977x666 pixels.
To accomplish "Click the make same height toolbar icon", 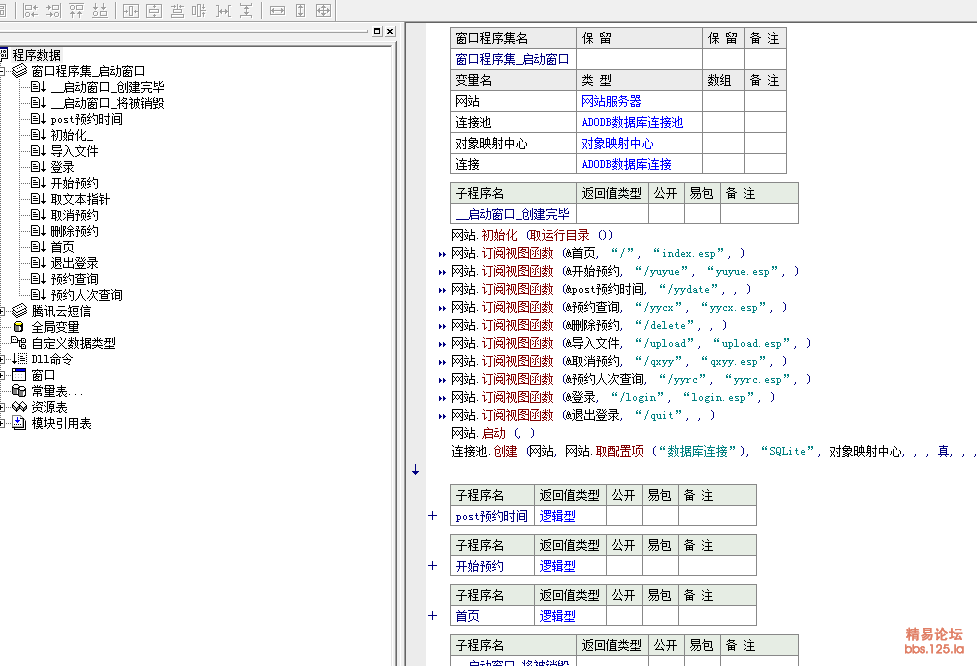I will pyautogui.click(x=300, y=11).
